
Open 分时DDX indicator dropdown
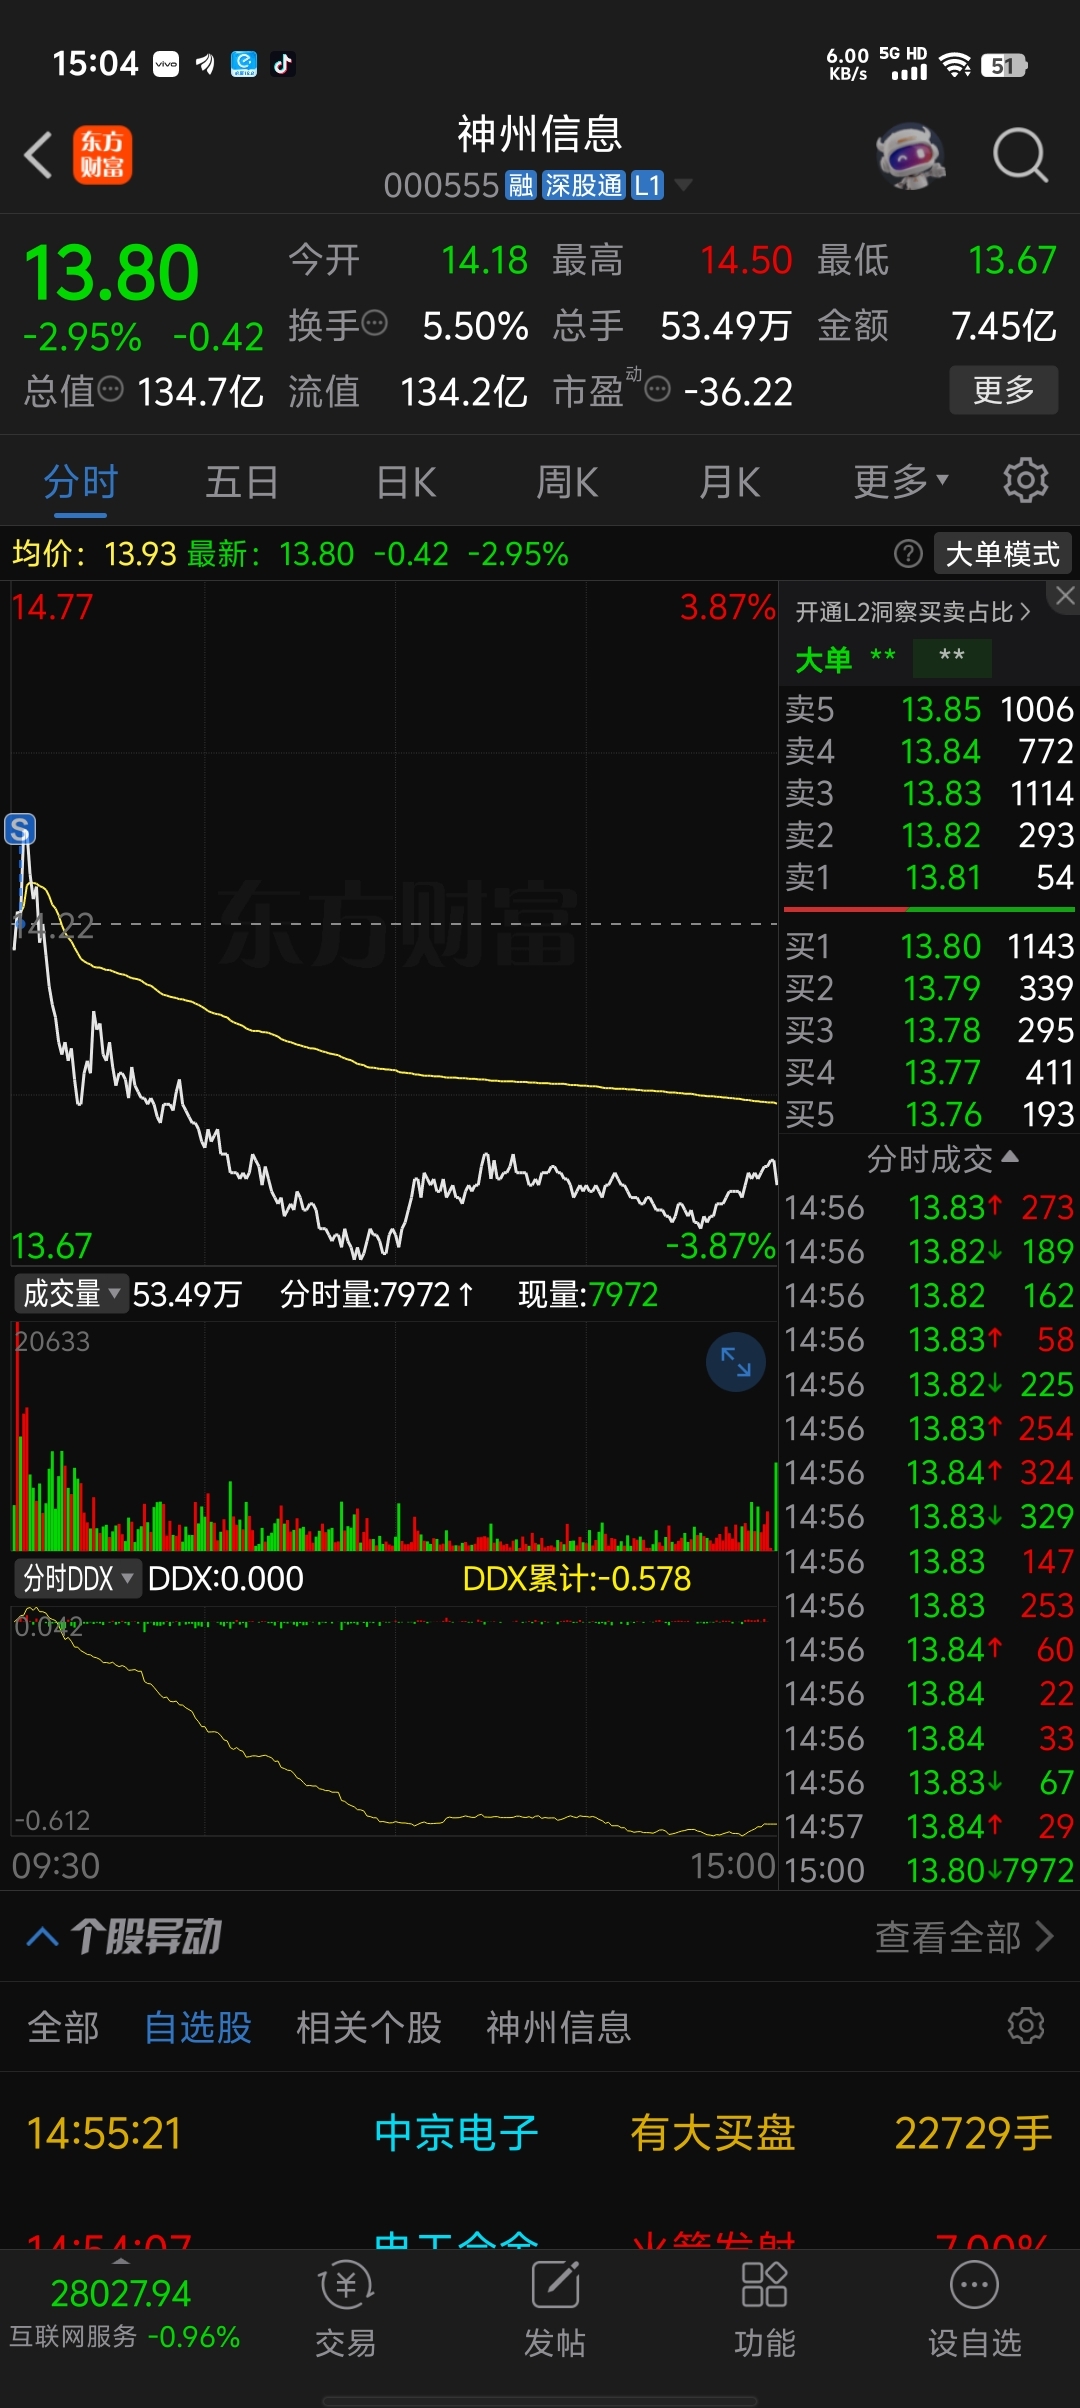click(77, 1579)
